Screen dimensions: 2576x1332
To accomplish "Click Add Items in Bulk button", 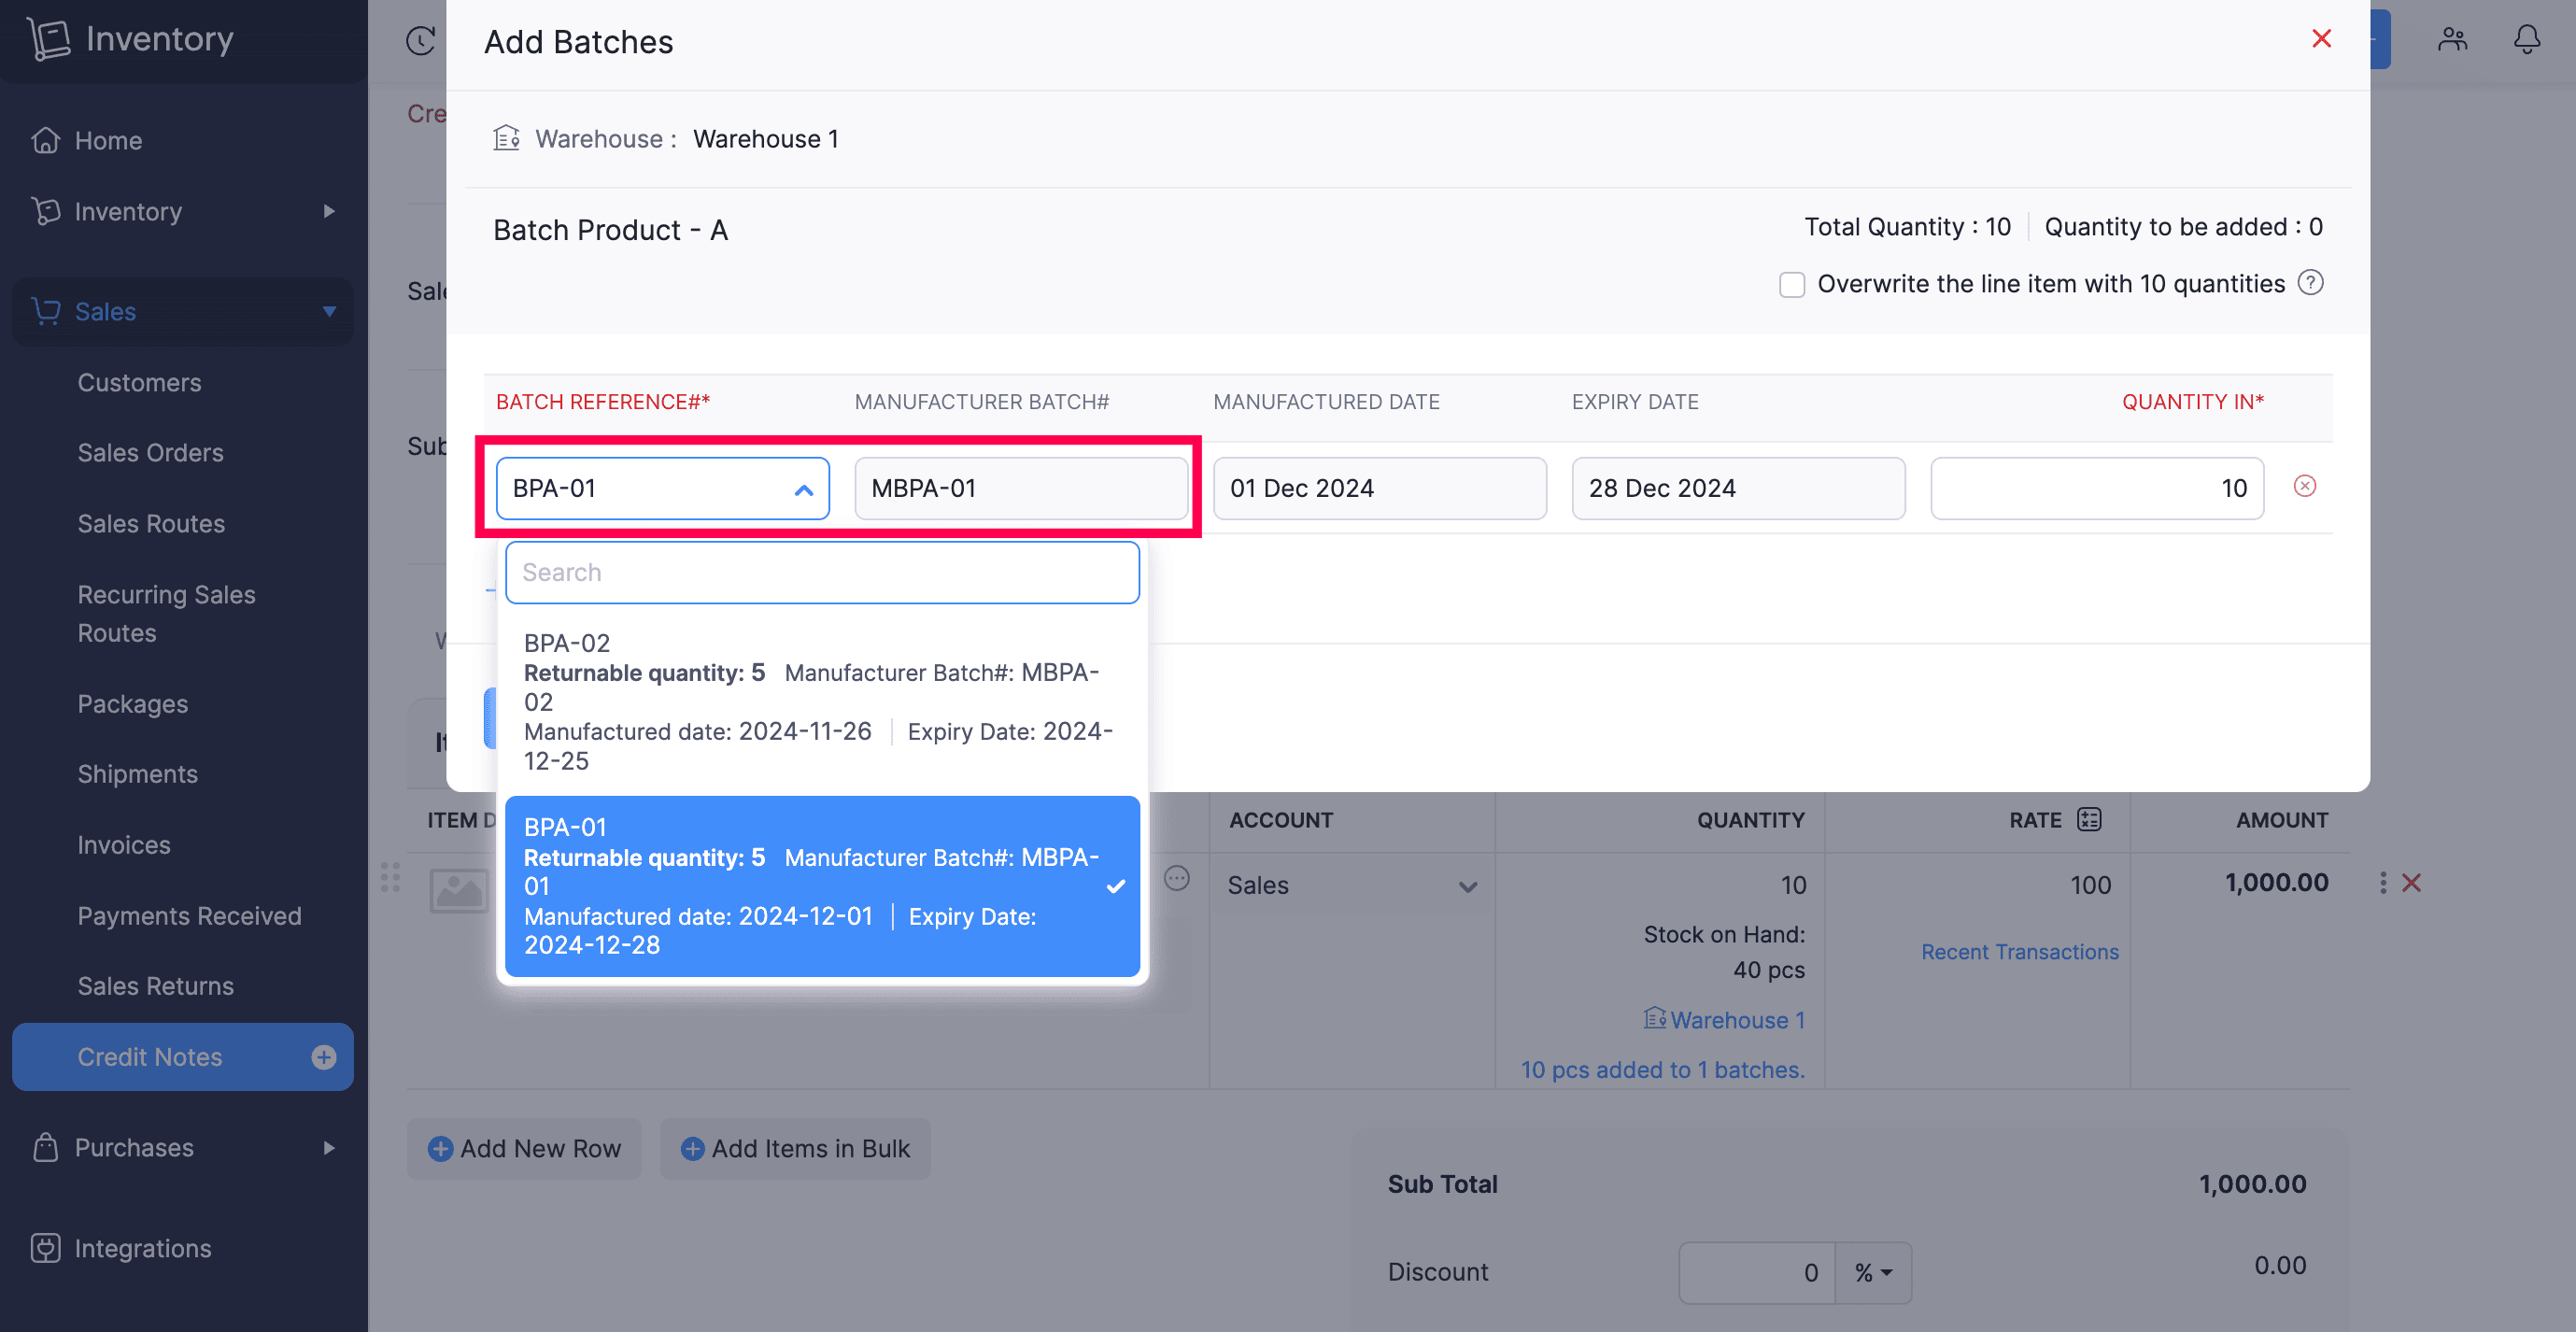I will (x=795, y=1149).
